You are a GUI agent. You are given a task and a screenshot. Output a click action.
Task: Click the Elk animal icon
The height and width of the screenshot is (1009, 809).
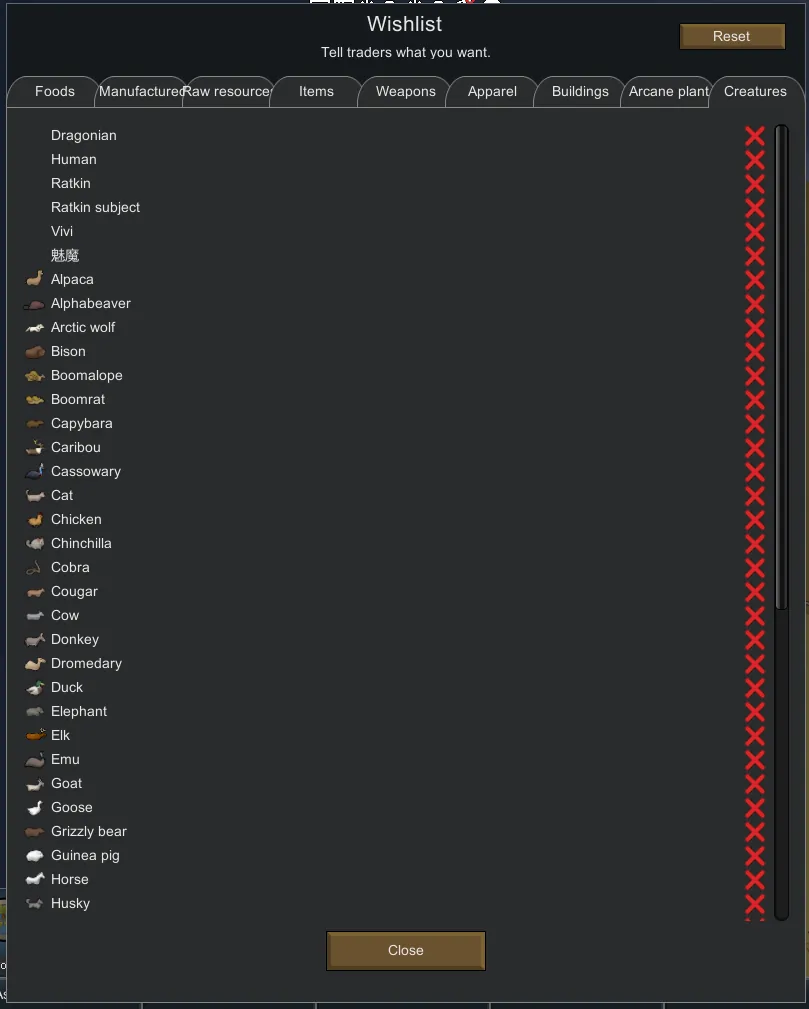click(x=35, y=735)
